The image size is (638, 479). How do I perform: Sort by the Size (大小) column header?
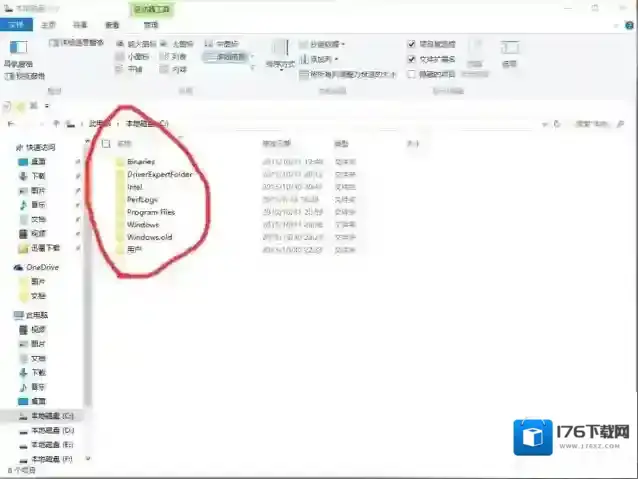click(412, 143)
